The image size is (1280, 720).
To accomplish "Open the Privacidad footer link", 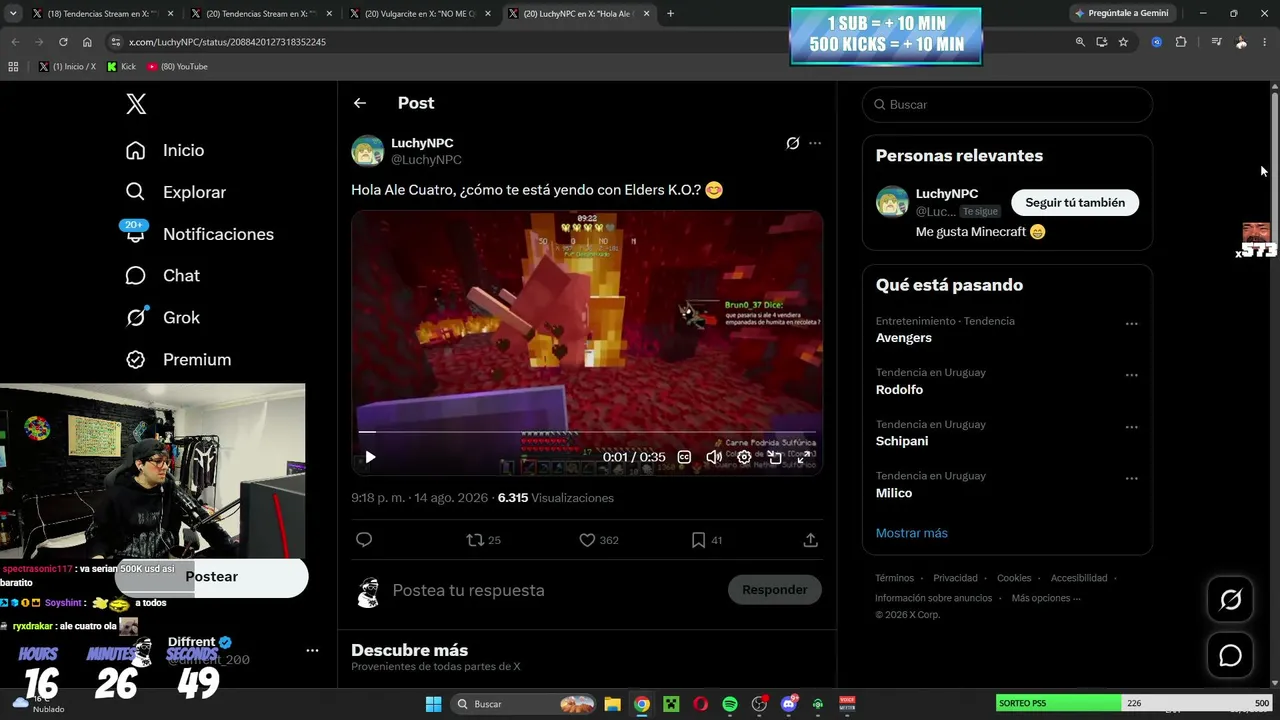I will pos(955,578).
